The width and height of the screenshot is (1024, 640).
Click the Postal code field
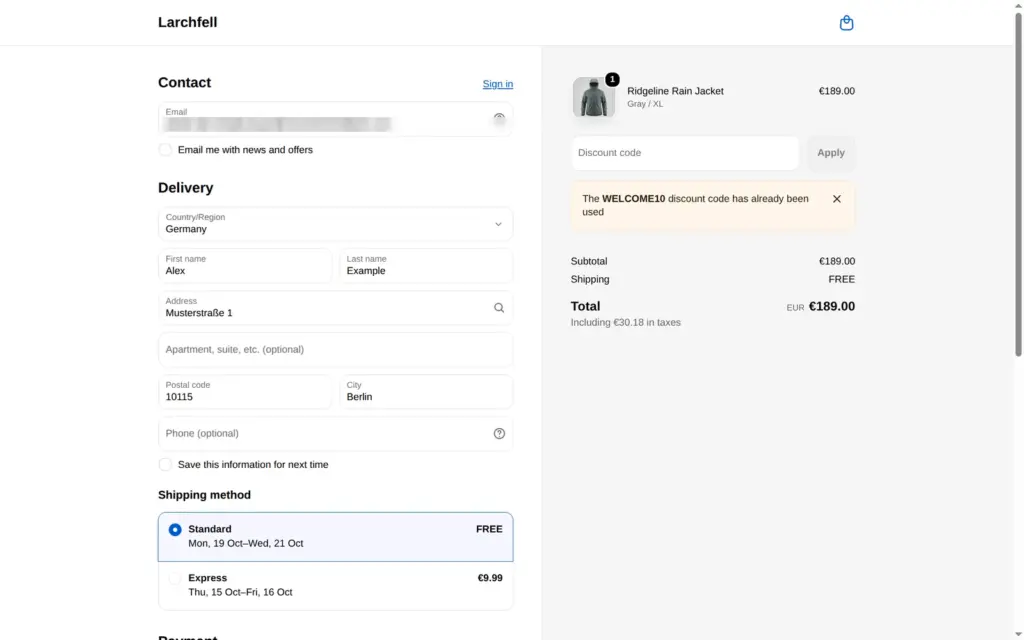[x=245, y=392]
